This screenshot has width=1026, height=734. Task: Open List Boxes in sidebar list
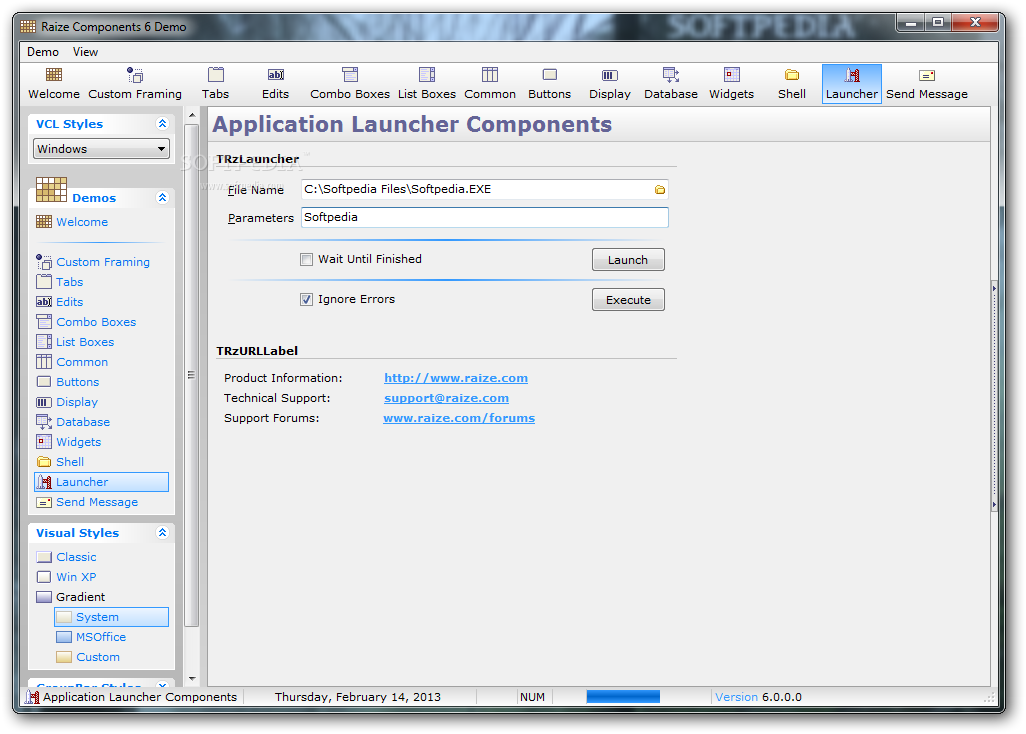[x=75, y=342]
